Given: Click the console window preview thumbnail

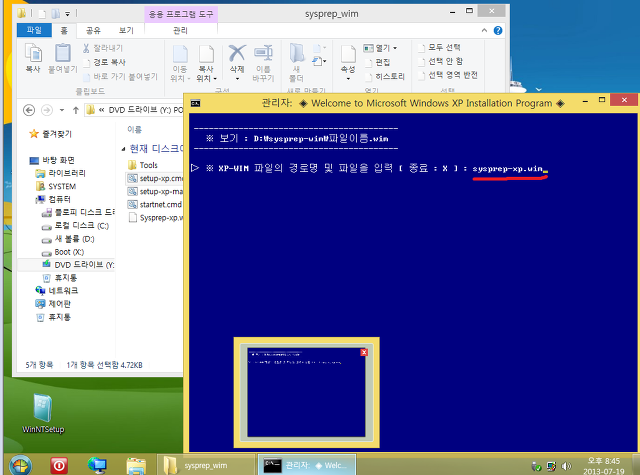Looking at the screenshot, I should [307, 392].
